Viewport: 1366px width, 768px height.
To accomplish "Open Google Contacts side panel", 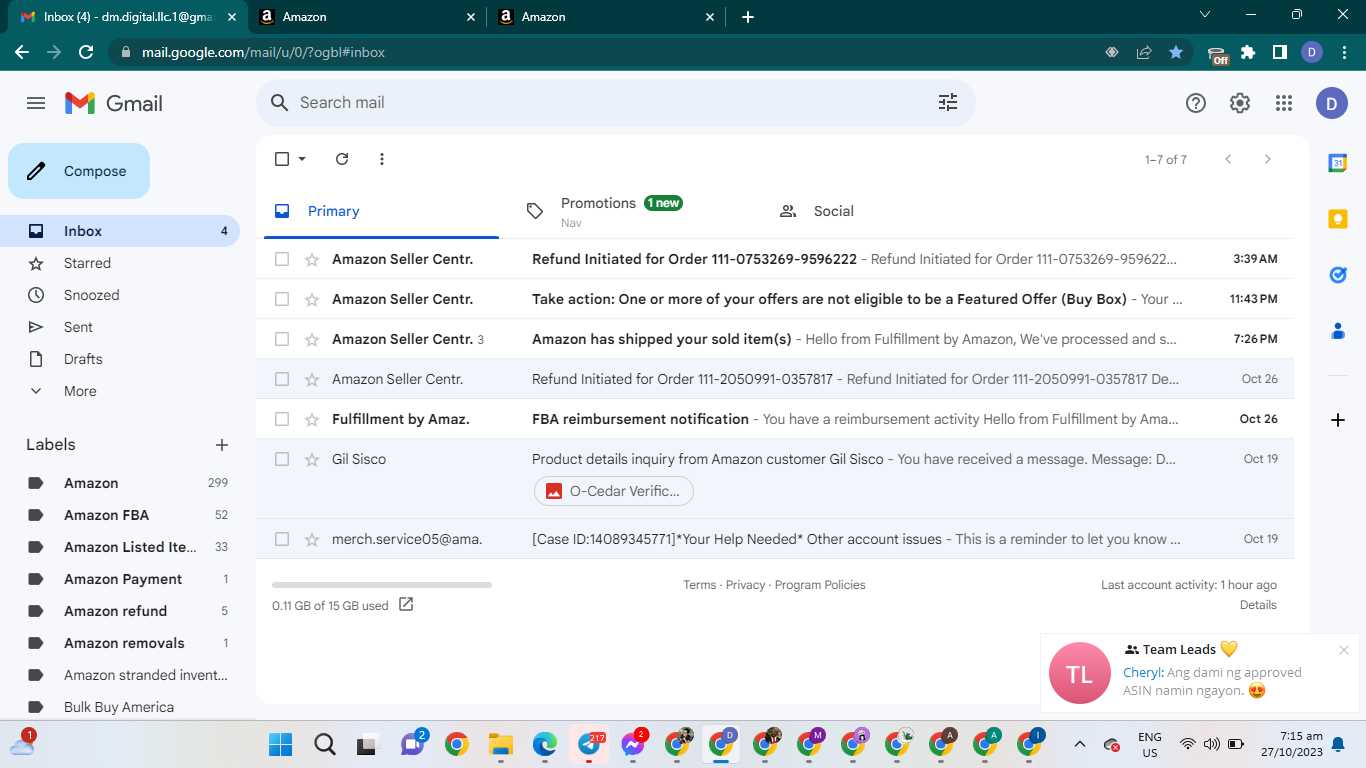I will (x=1338, y=331).
